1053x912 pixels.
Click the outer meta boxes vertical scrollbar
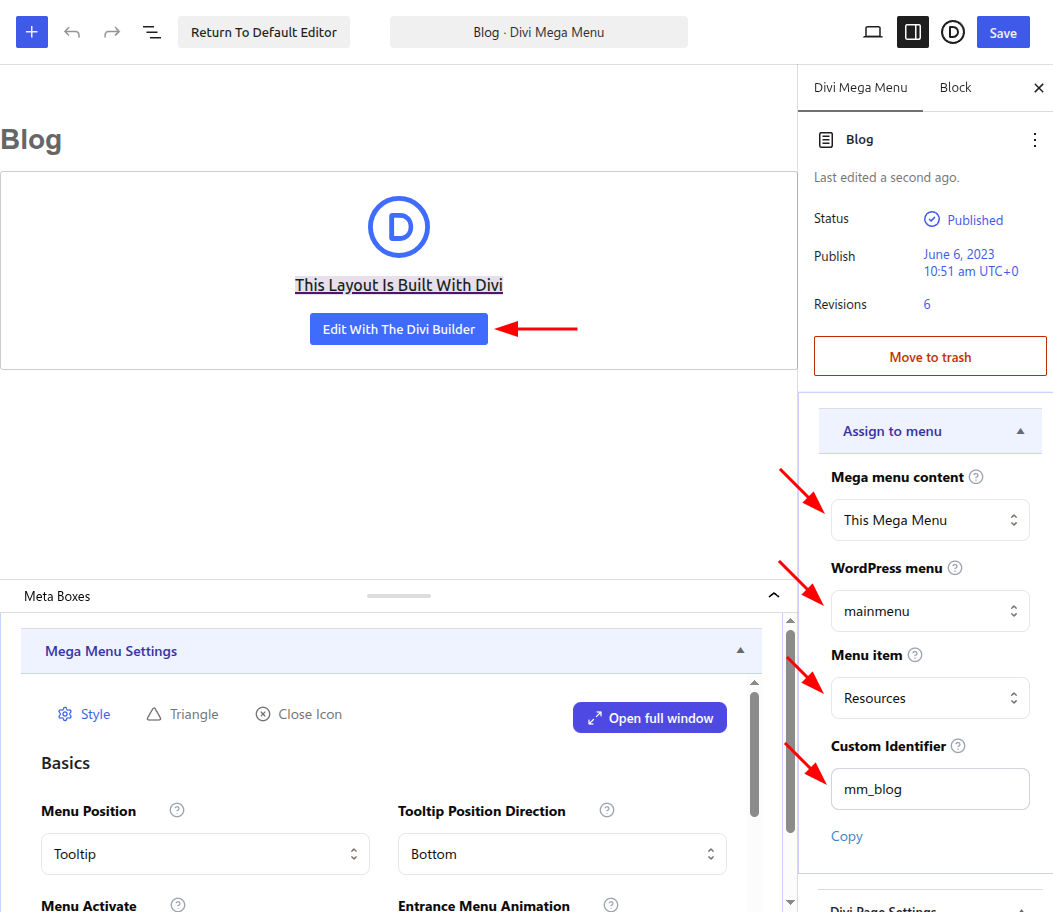coord(790,731)
